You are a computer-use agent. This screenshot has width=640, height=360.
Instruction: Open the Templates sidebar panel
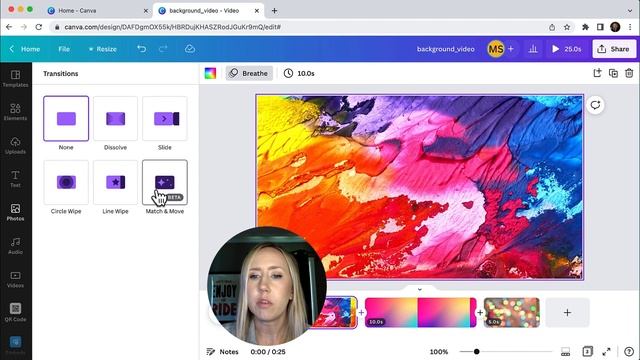16,78
